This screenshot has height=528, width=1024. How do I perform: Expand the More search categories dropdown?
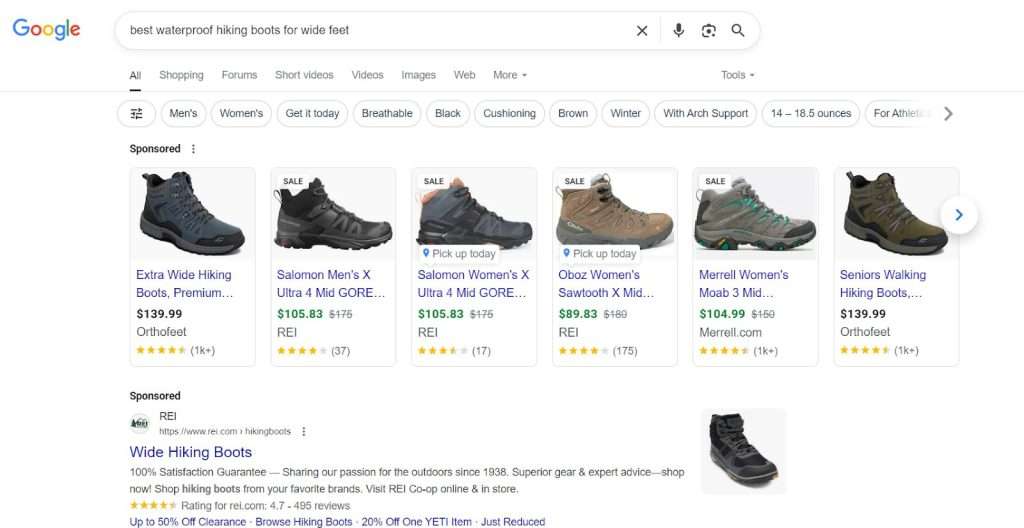coord(510,75)
